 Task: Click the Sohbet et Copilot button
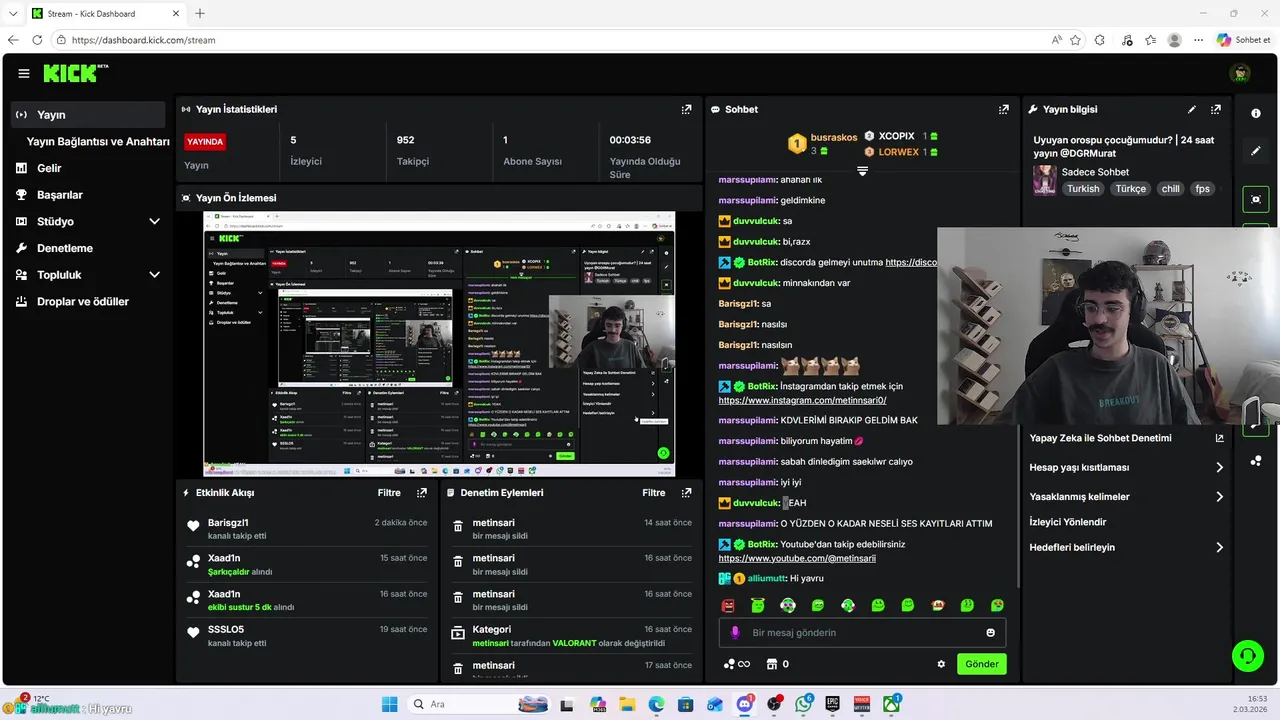point(1244,40)
